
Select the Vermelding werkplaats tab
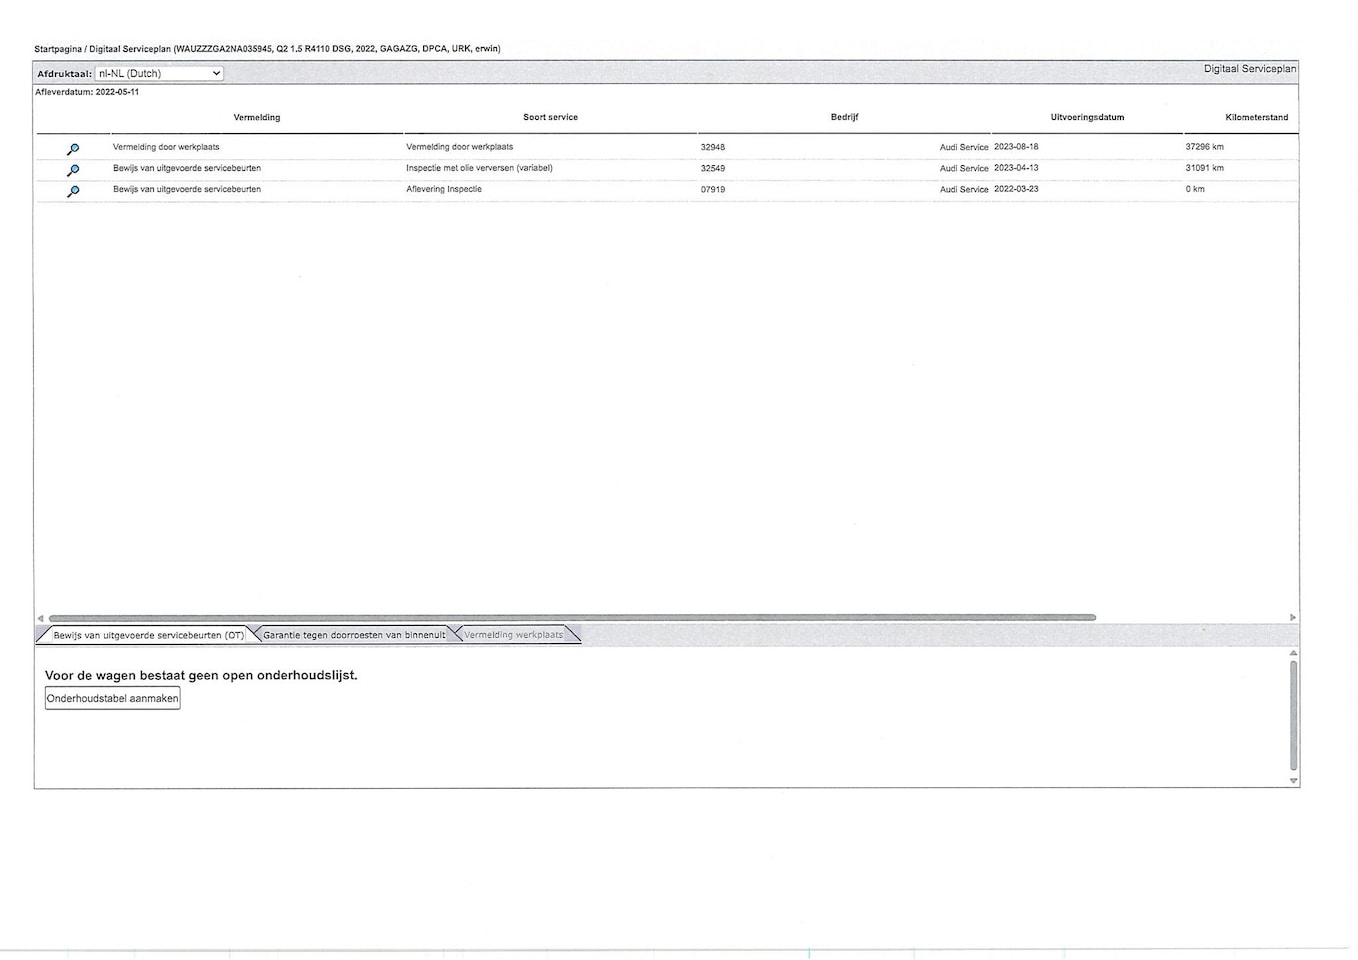pyautogui.click(x=514, y=635)
